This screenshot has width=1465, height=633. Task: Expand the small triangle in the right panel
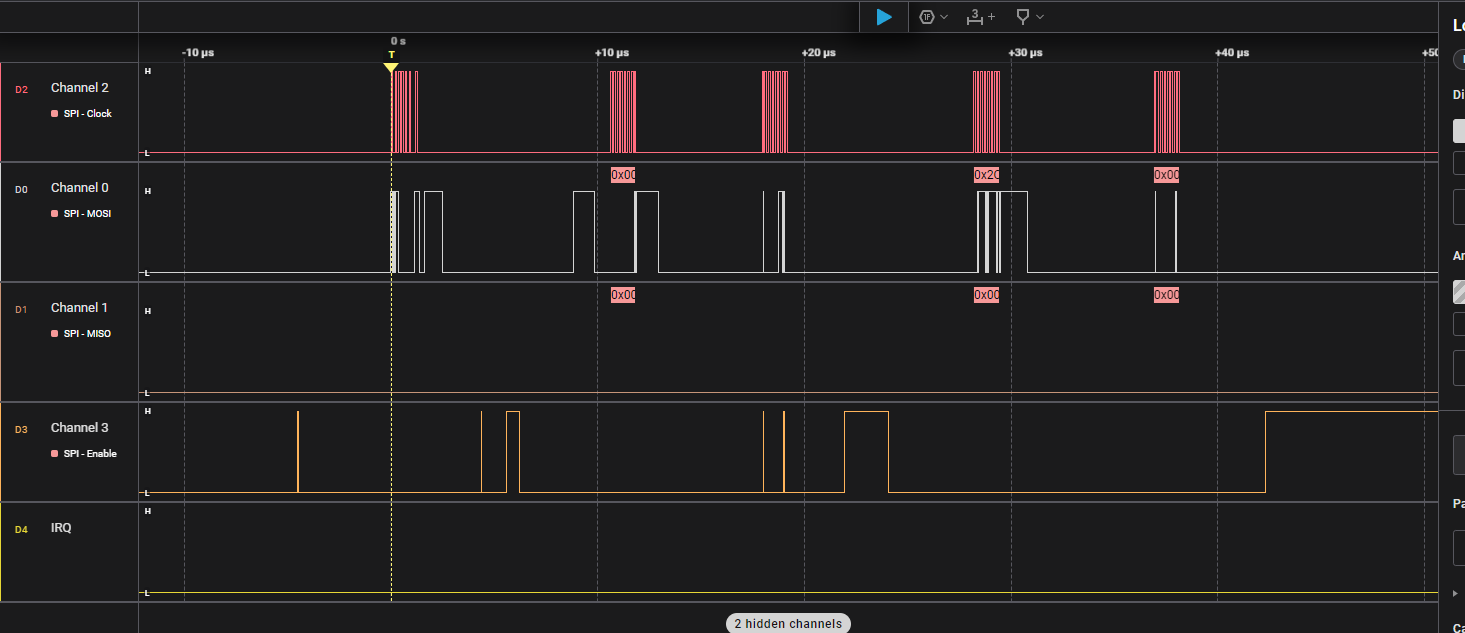click(x=1455, y=593)
